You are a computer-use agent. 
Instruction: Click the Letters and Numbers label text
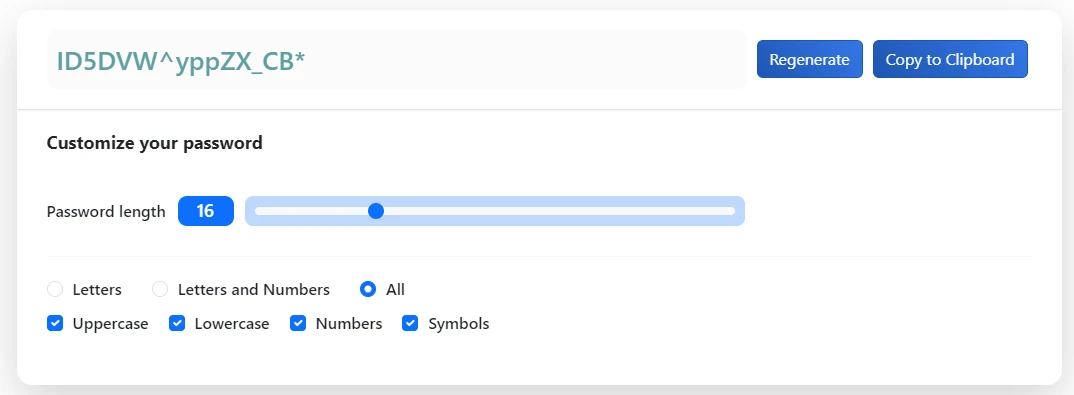click(x=253, y=290)
